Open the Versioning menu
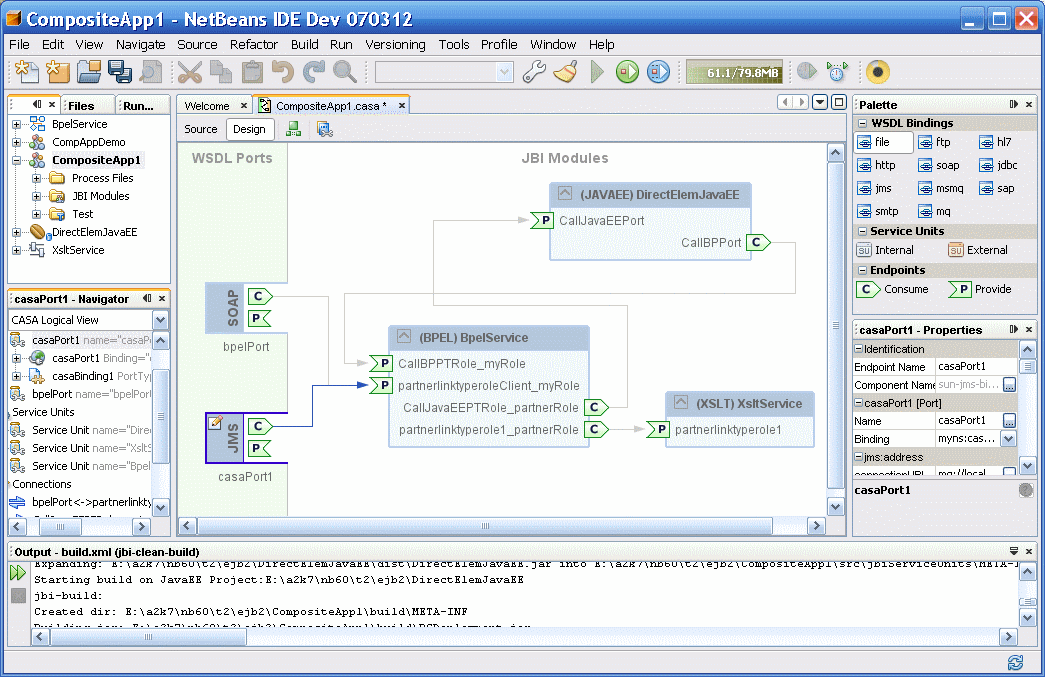 pyautogui.click(x=395, y=45)
